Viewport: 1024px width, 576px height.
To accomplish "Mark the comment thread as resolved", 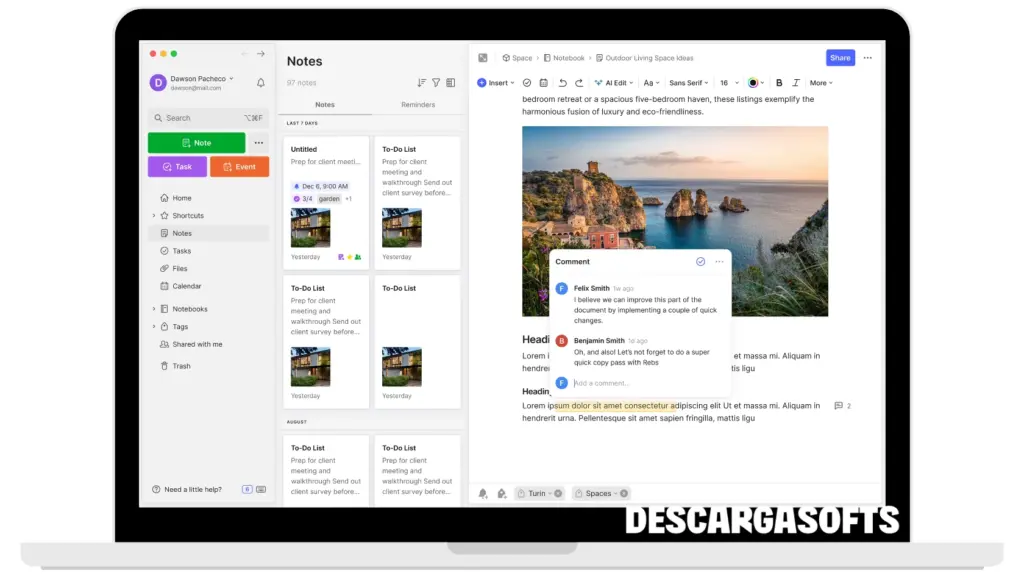I will tap(700, 262).
